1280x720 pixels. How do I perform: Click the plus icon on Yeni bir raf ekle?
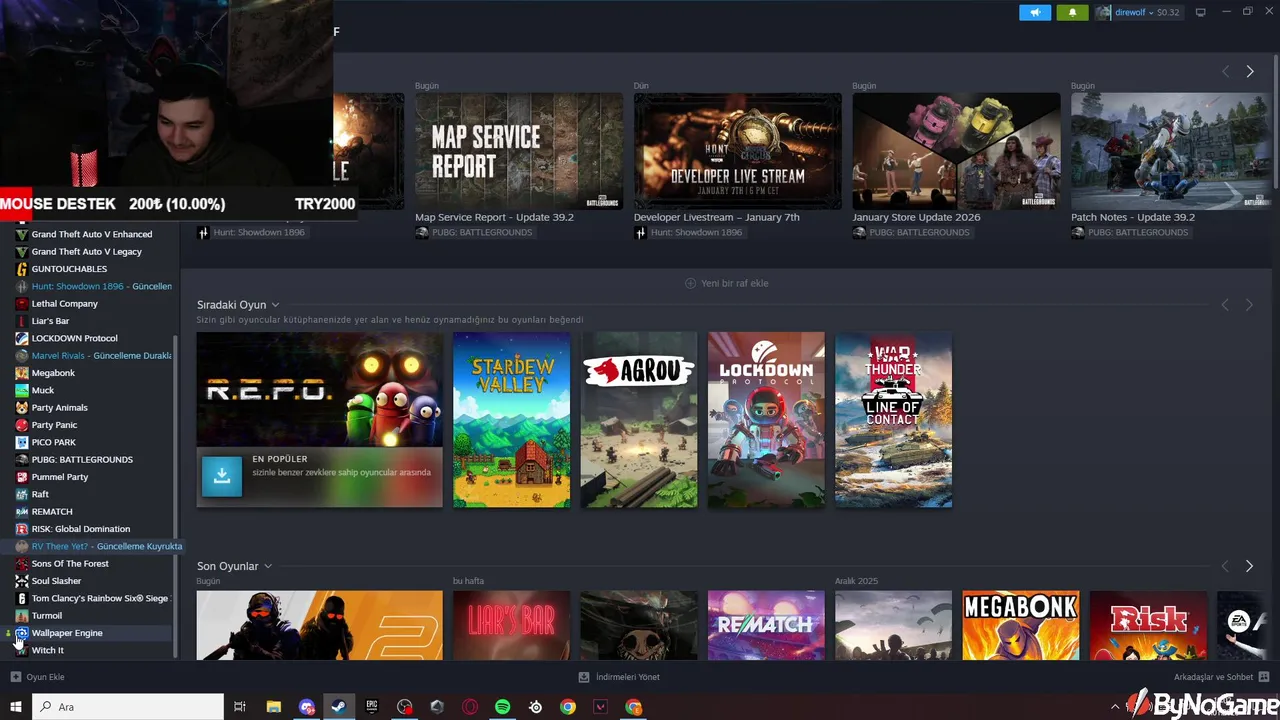click(x=690, y=283)
